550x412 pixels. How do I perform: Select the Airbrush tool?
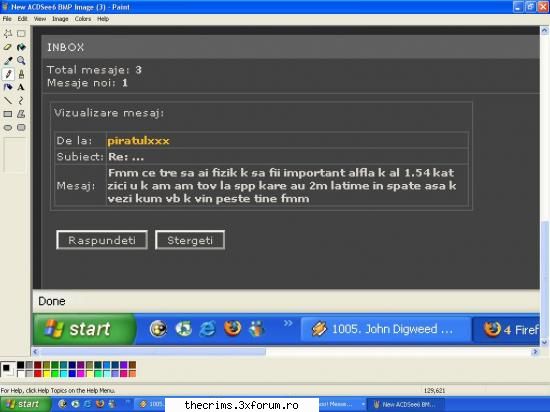coord(8,87)
